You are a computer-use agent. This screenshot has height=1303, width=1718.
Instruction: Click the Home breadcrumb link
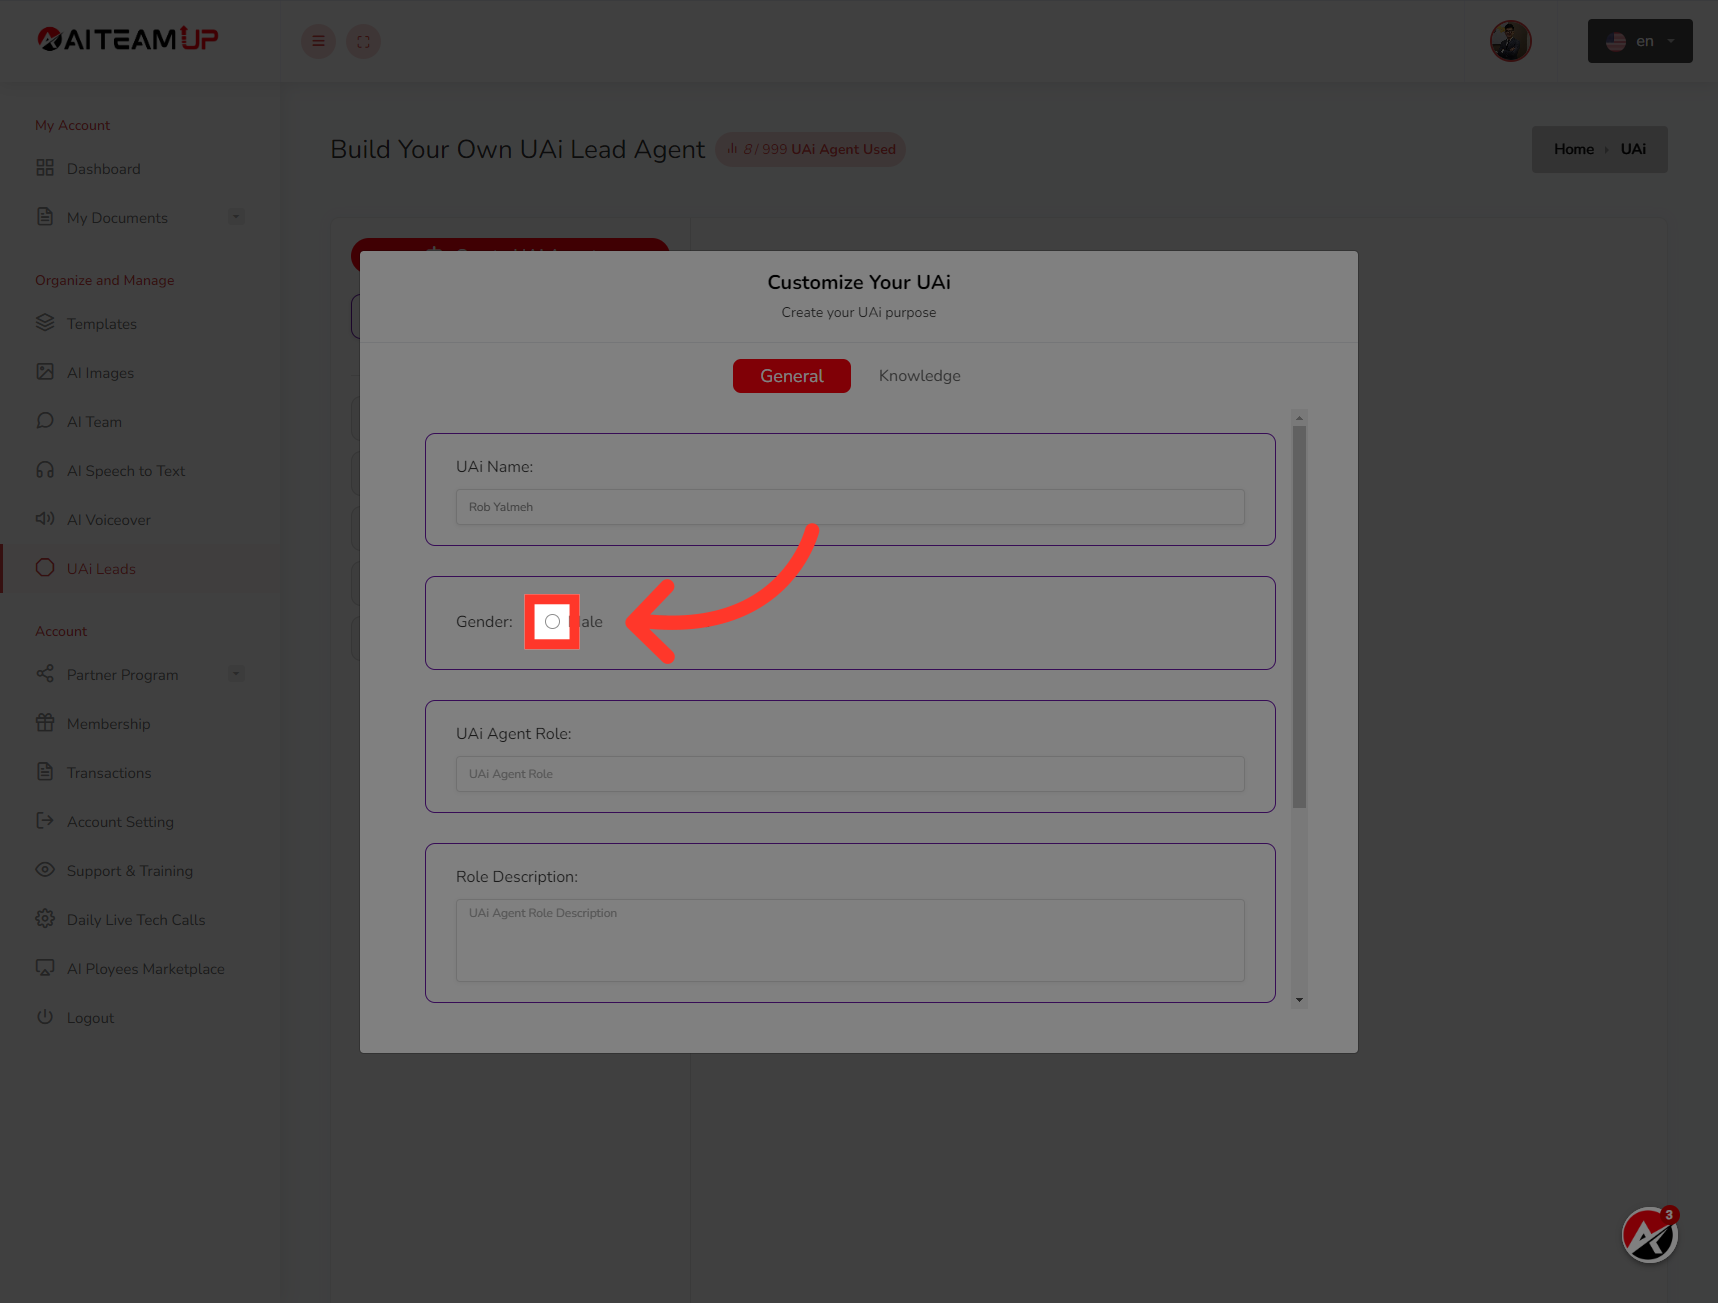1574,149
